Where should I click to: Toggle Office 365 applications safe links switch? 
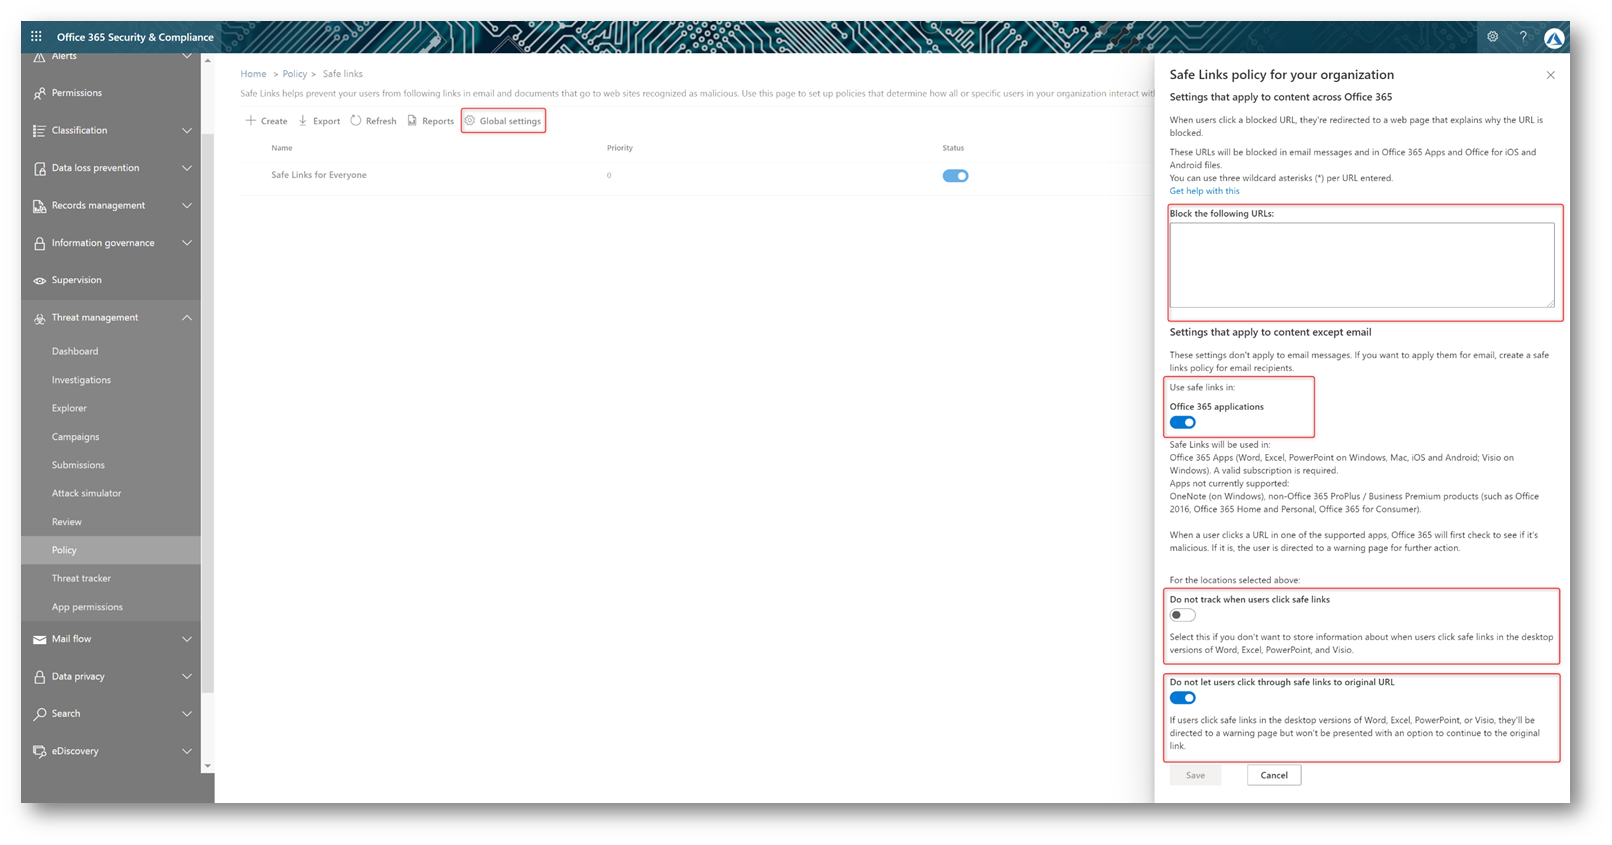pos(1183,423)
